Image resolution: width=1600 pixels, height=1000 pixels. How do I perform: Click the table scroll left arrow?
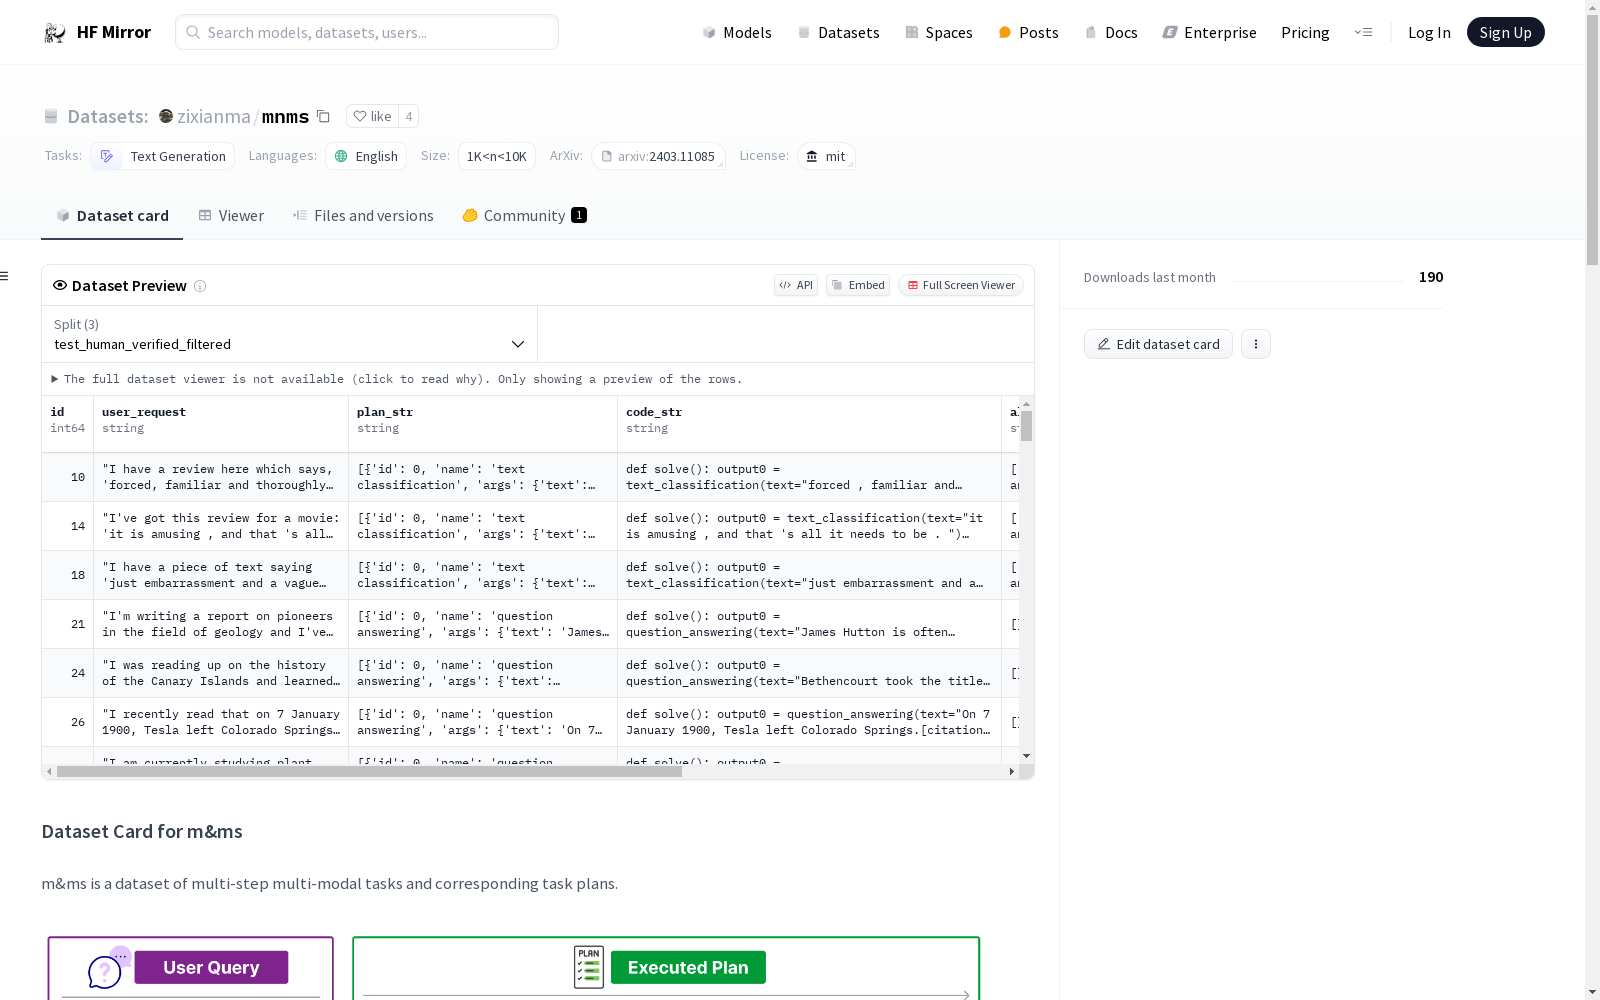(x=49, y=771)
